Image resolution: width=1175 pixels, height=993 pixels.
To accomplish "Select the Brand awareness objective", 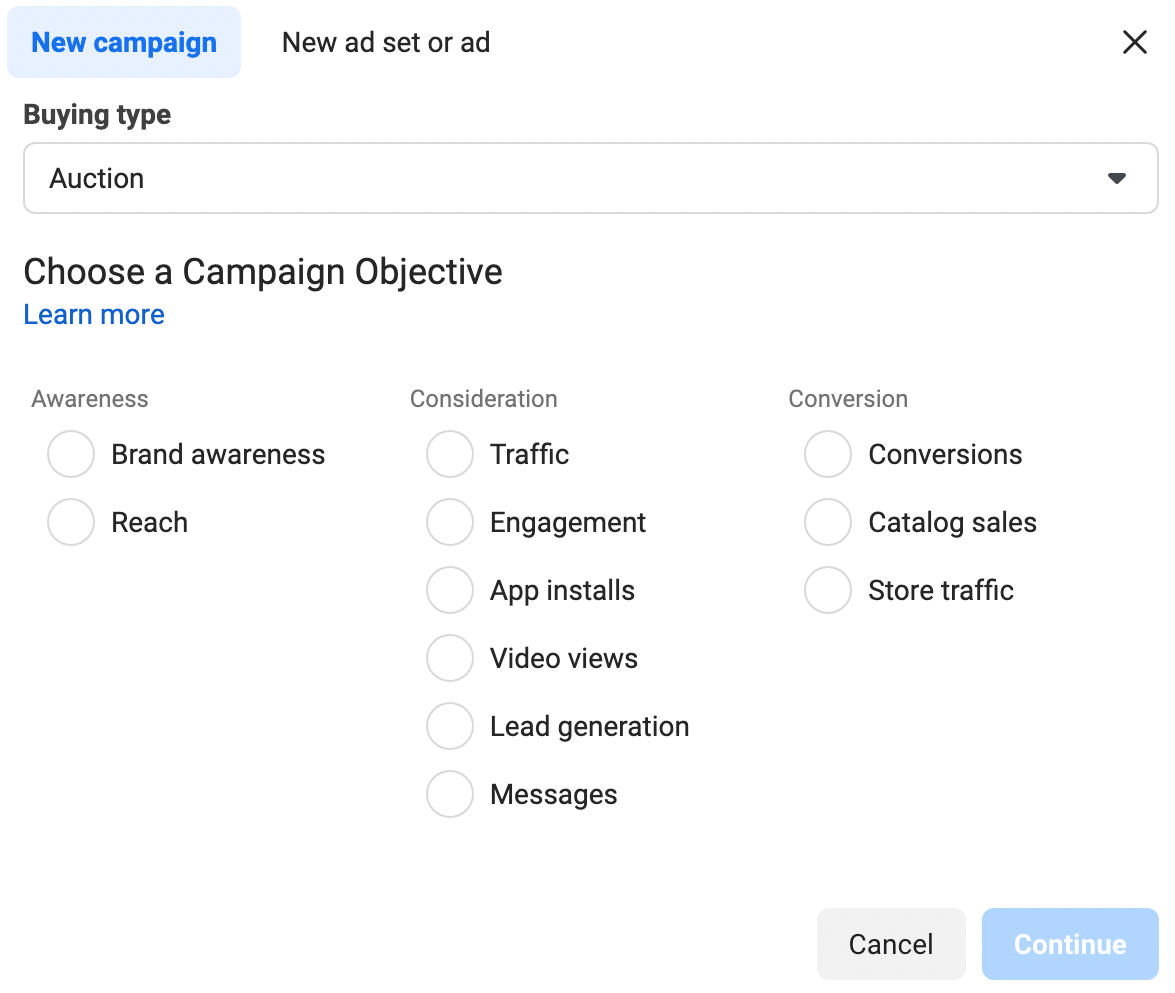I will pos(71,455).
